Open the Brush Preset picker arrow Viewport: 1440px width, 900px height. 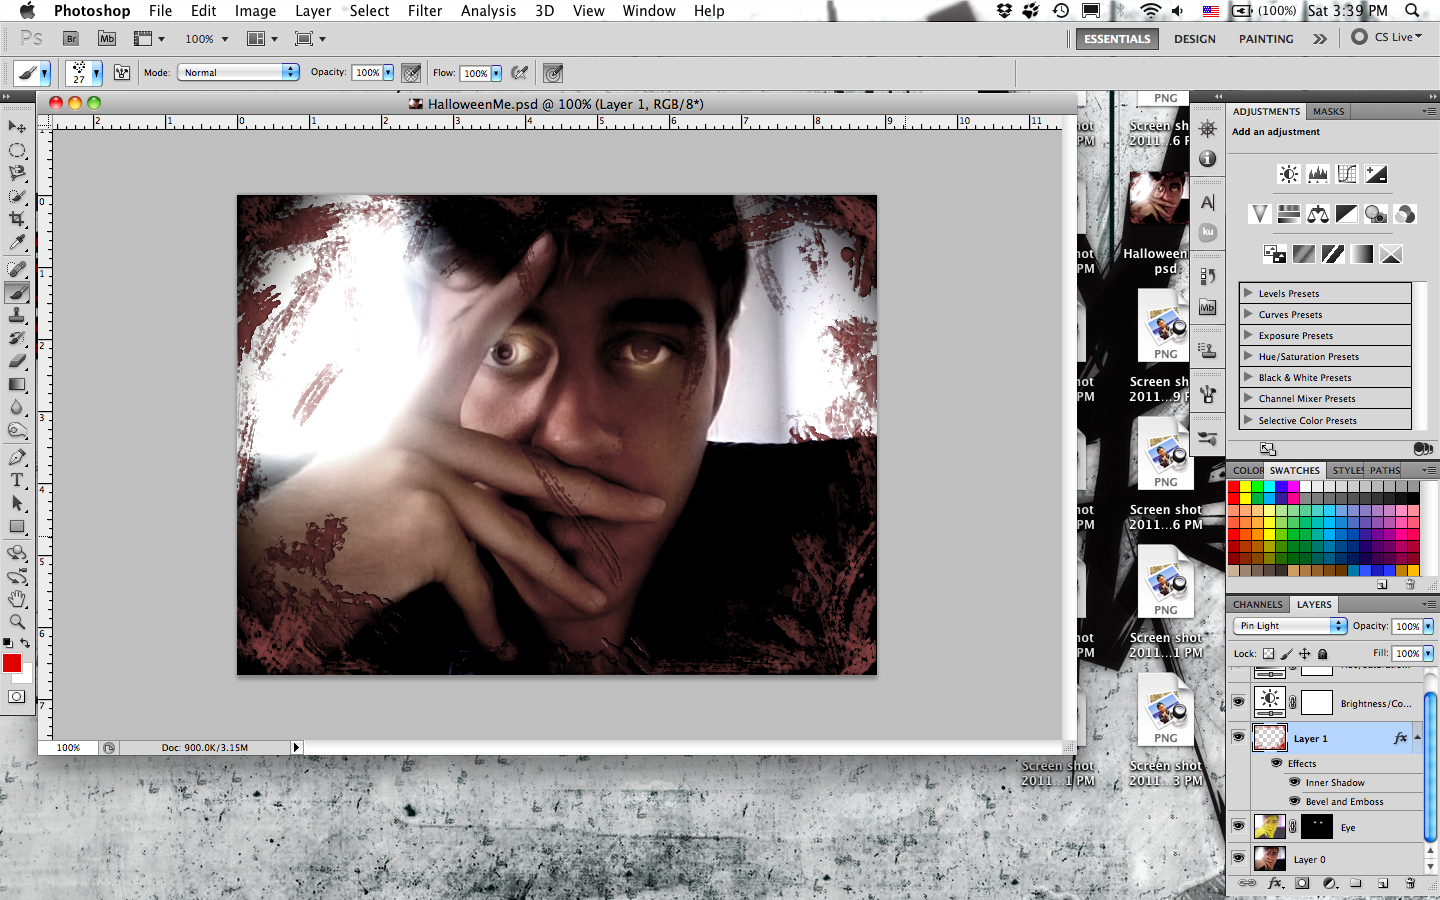click(x=96, y=73)
